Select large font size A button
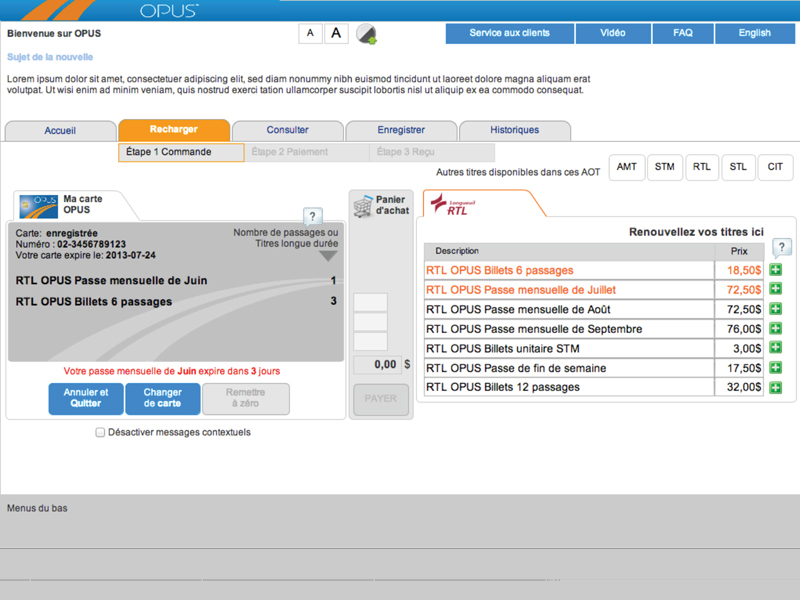 336,33
